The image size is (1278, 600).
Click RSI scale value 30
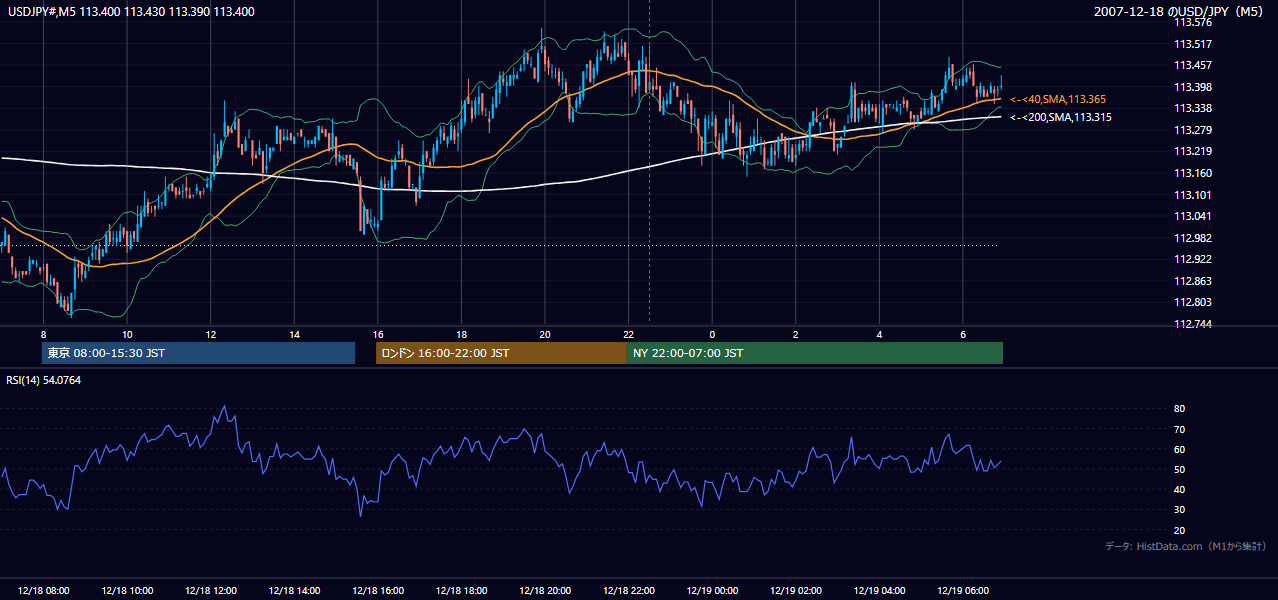1180,510
